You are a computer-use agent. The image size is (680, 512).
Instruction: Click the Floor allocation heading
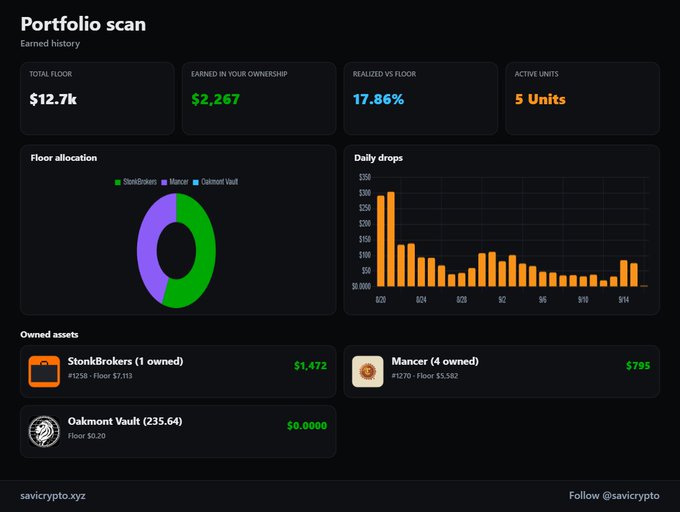[64, 158]
